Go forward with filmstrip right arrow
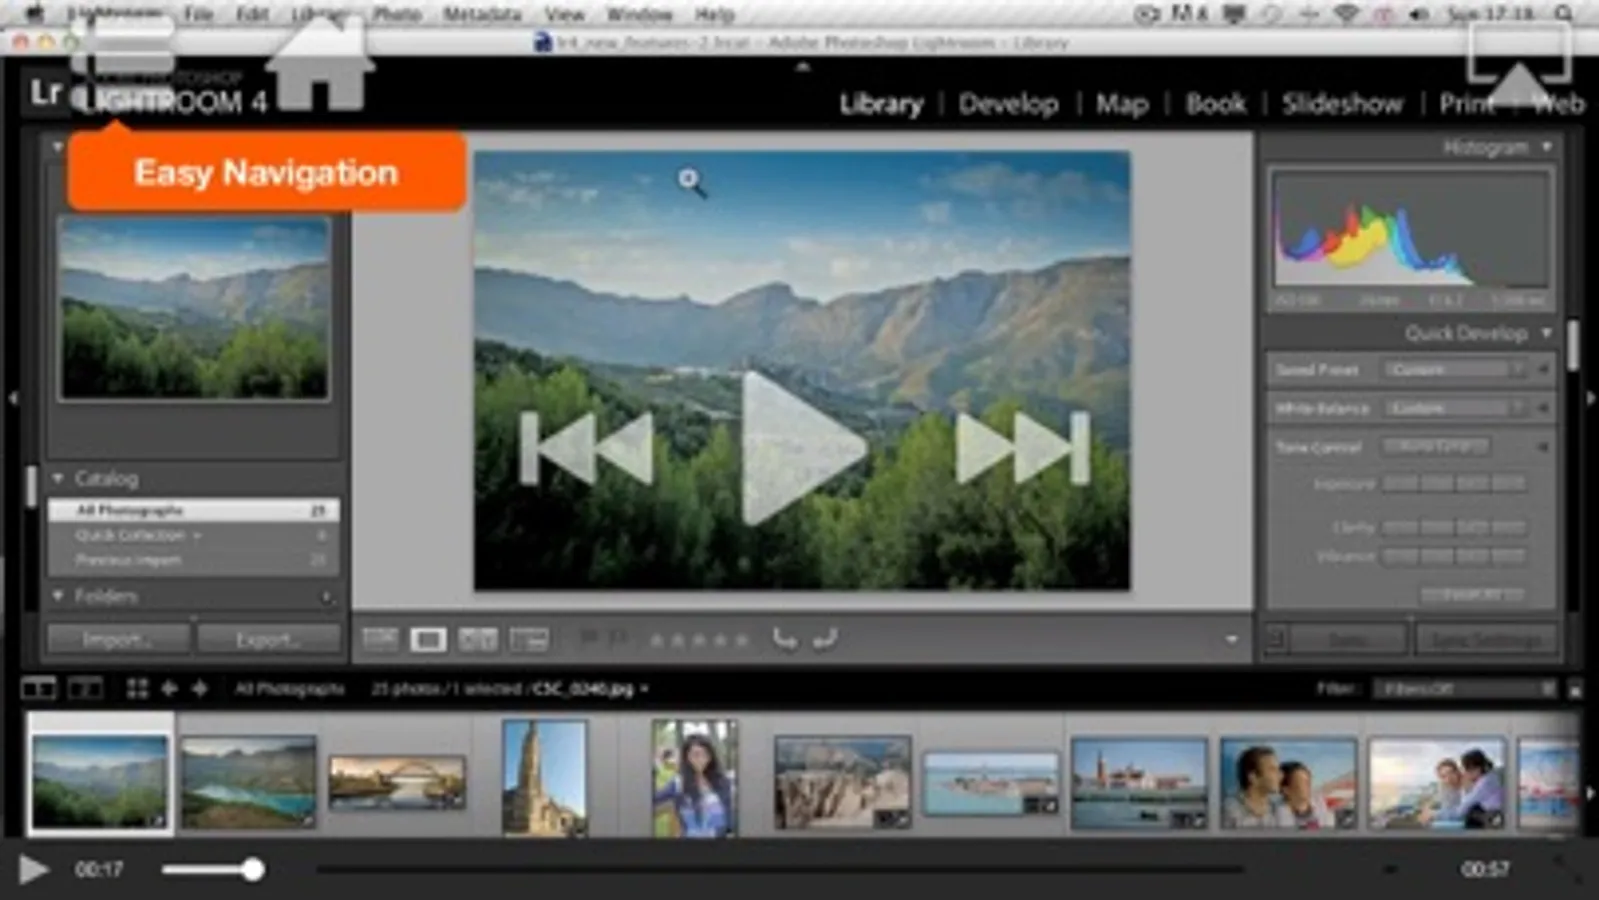Viewport: 1599px width, 900px height. click(199, 688)
